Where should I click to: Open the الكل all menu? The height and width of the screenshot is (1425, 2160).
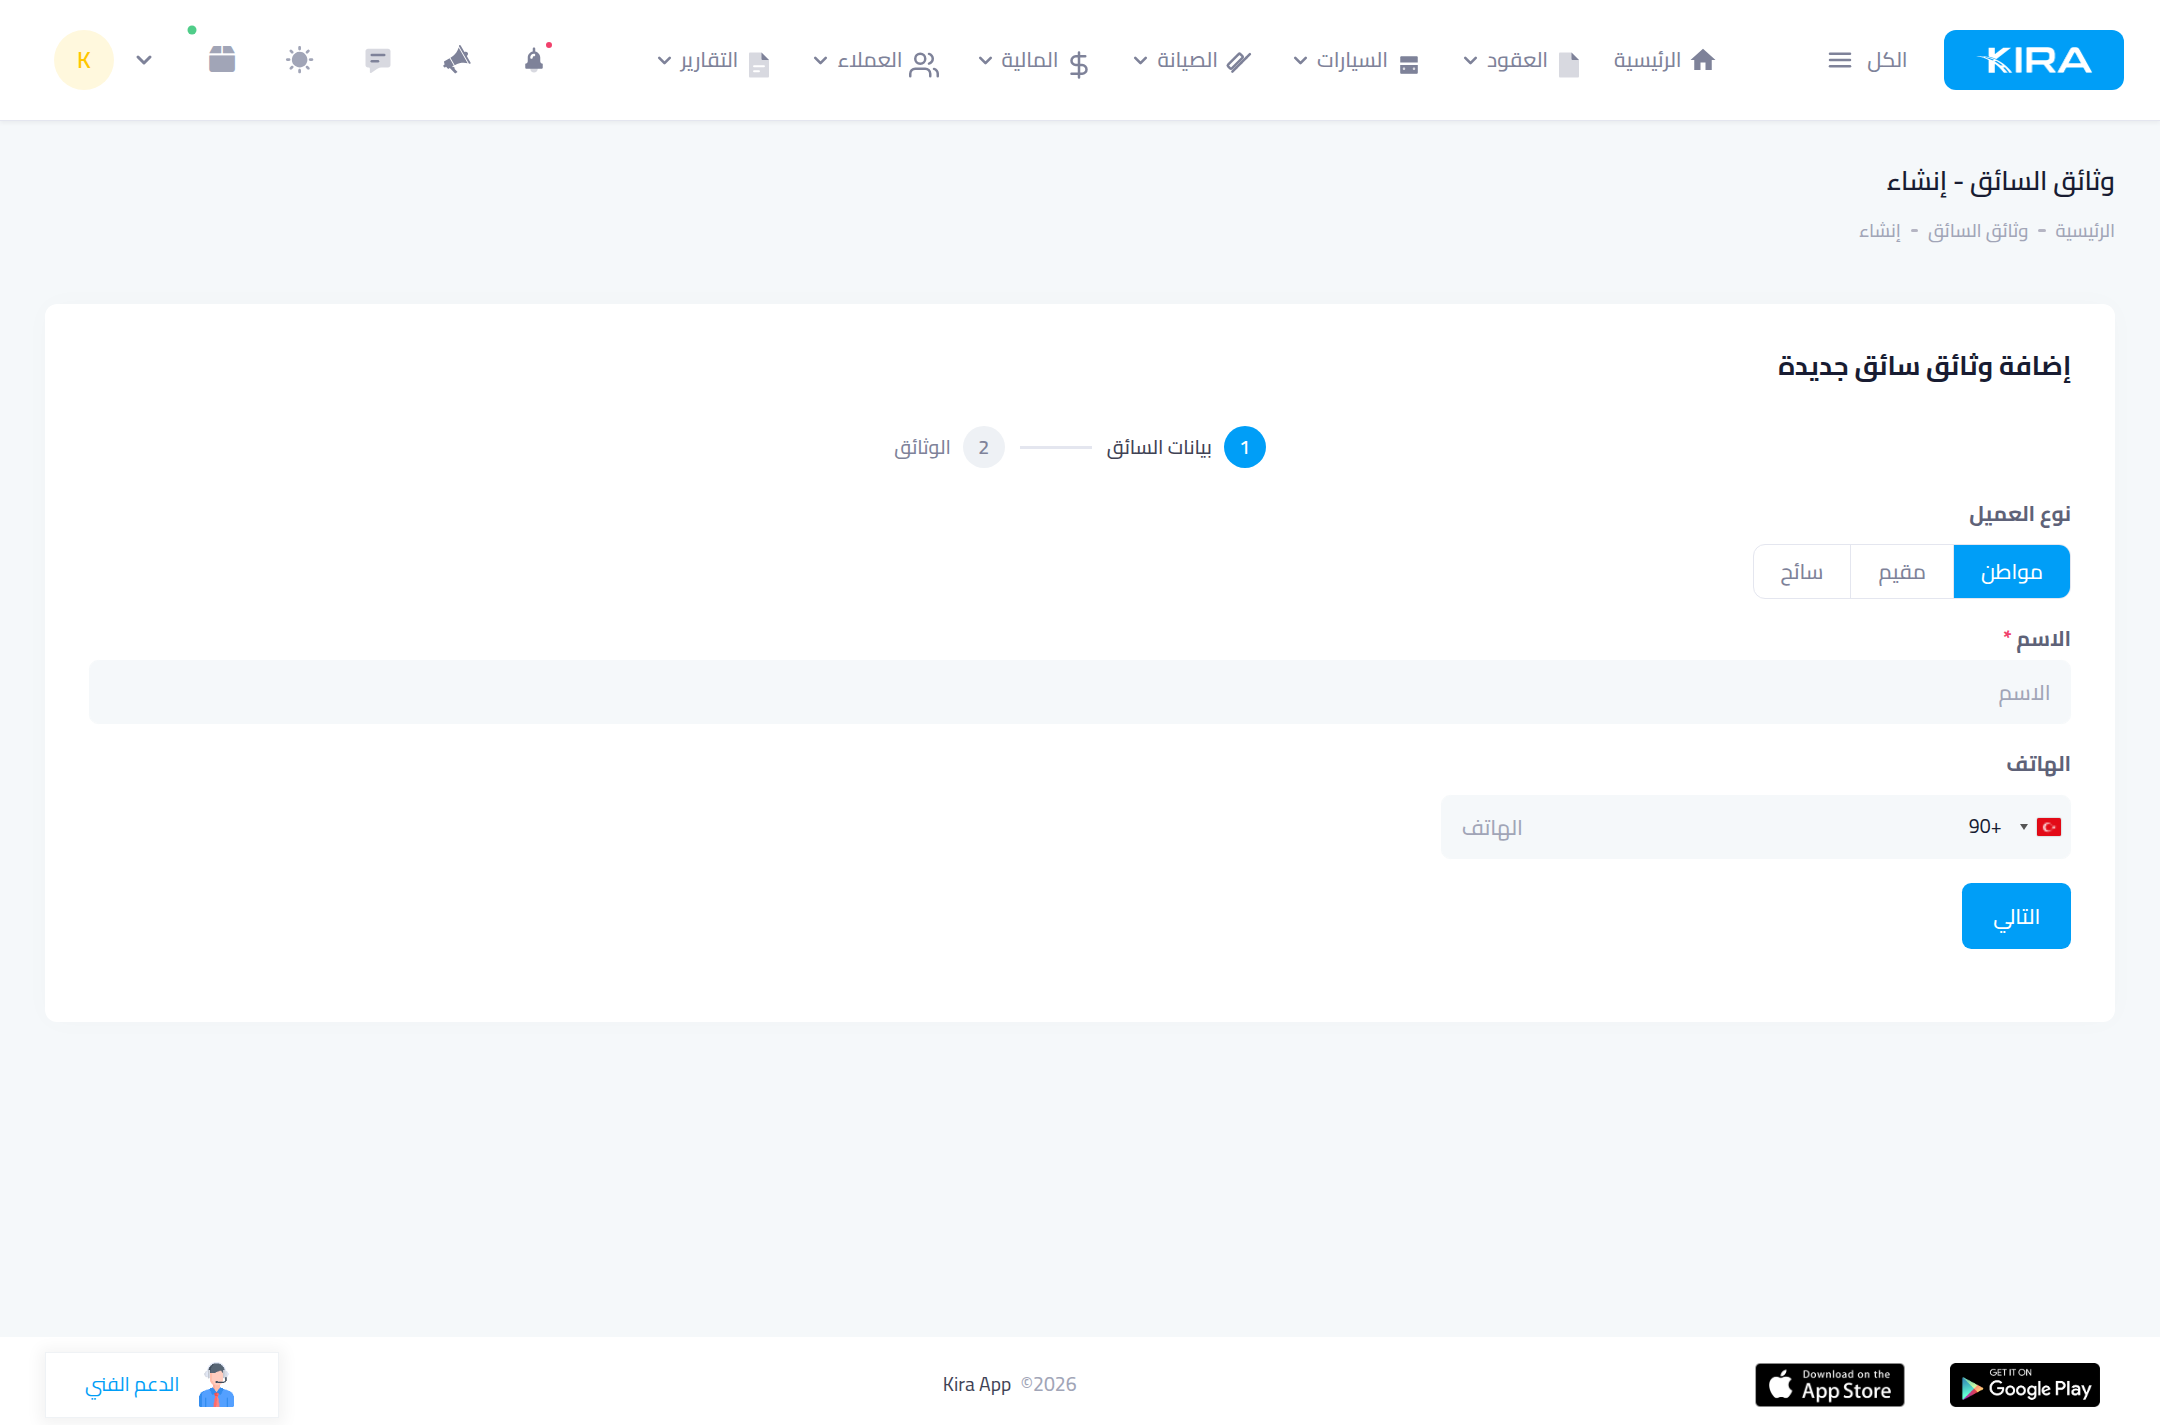click(1886, 60)
